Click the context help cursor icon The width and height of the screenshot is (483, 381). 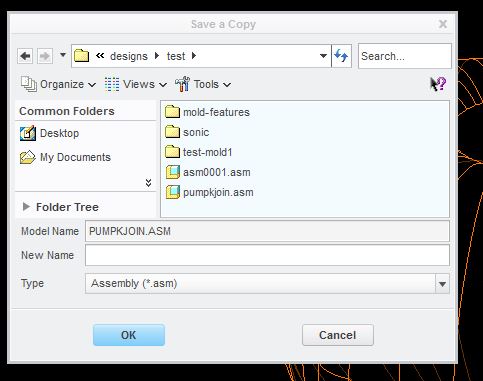point(438,84)
